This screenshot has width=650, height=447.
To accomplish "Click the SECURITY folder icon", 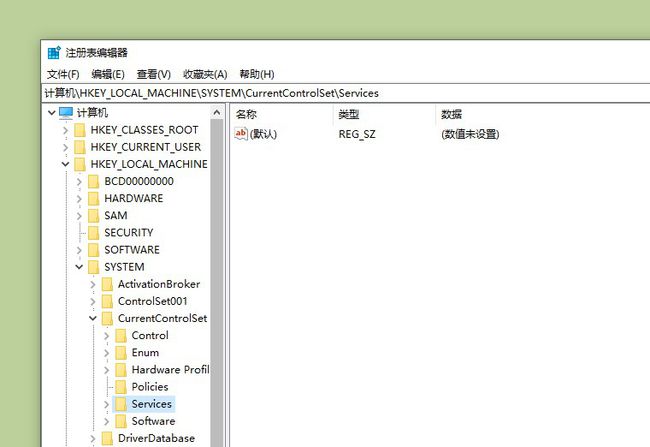I will pyautogui.click(x=94, y=233).
